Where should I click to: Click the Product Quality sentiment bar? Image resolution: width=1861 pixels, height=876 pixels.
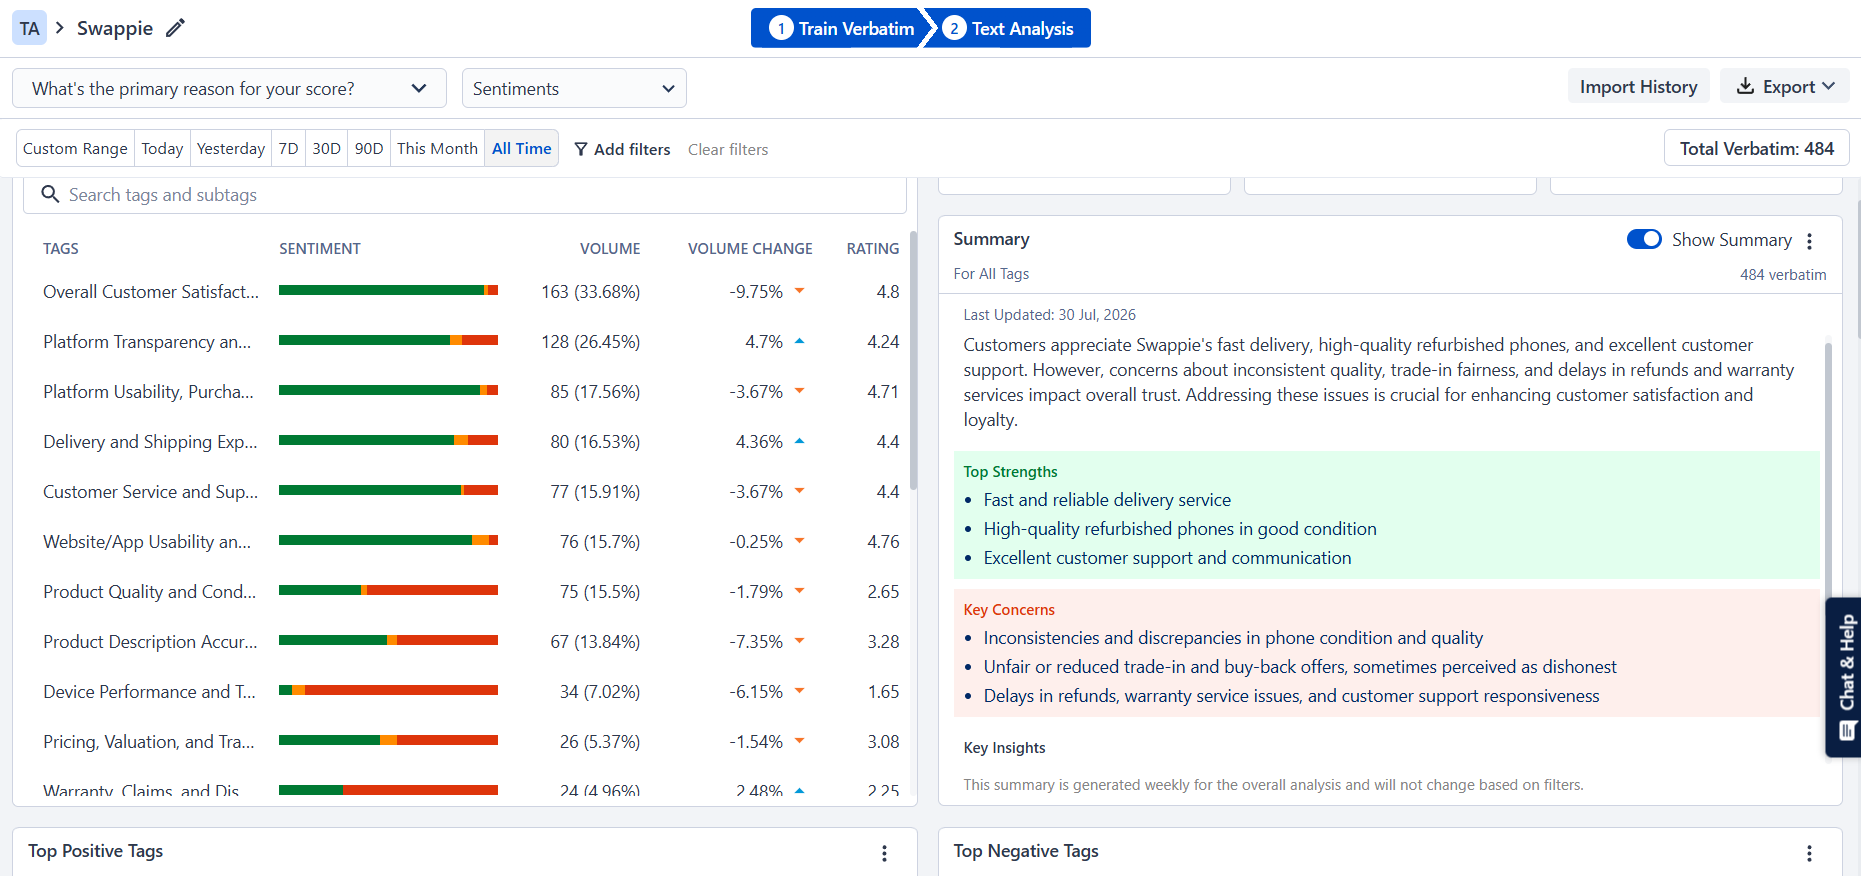click(x=388, y=590)
